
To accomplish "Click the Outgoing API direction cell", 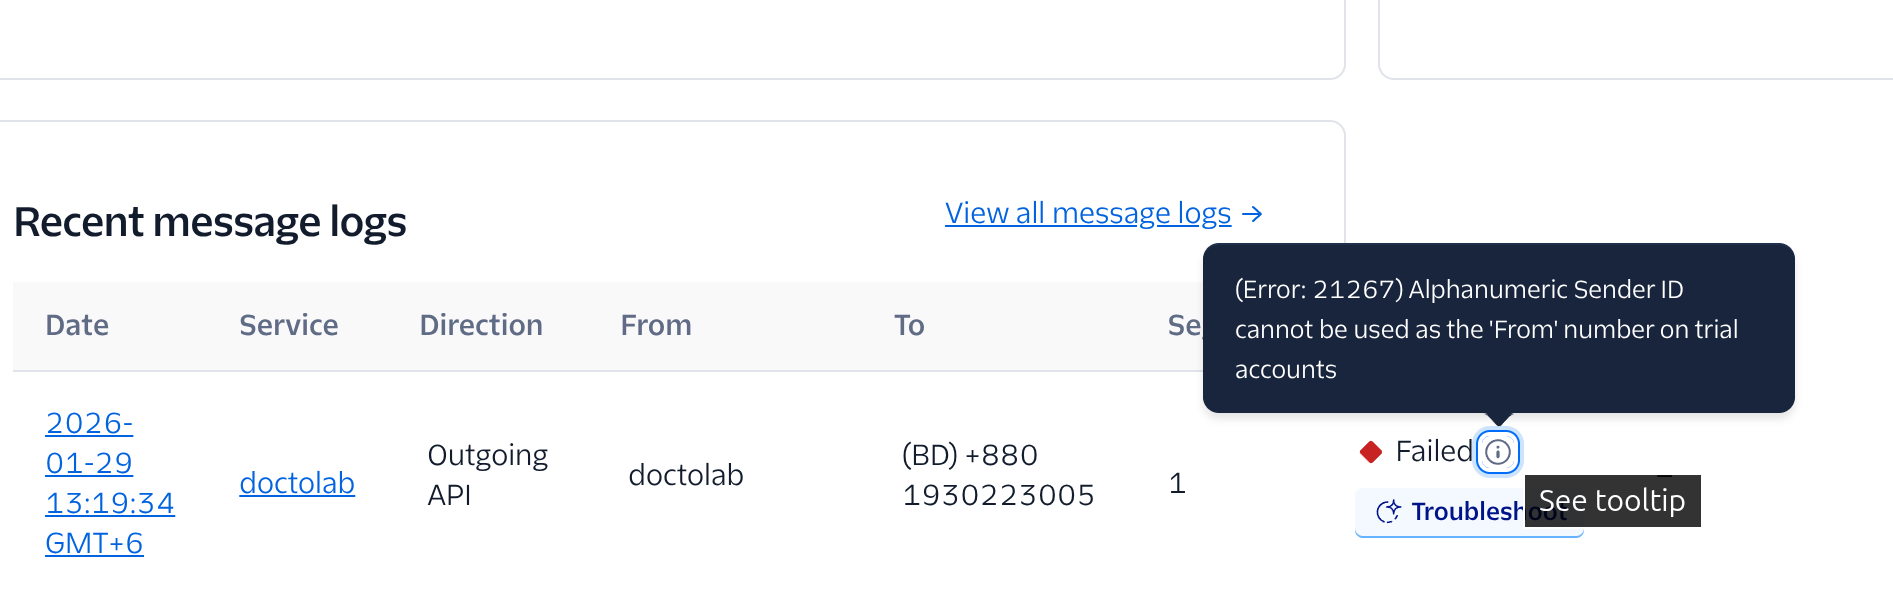I will (487, 475).
